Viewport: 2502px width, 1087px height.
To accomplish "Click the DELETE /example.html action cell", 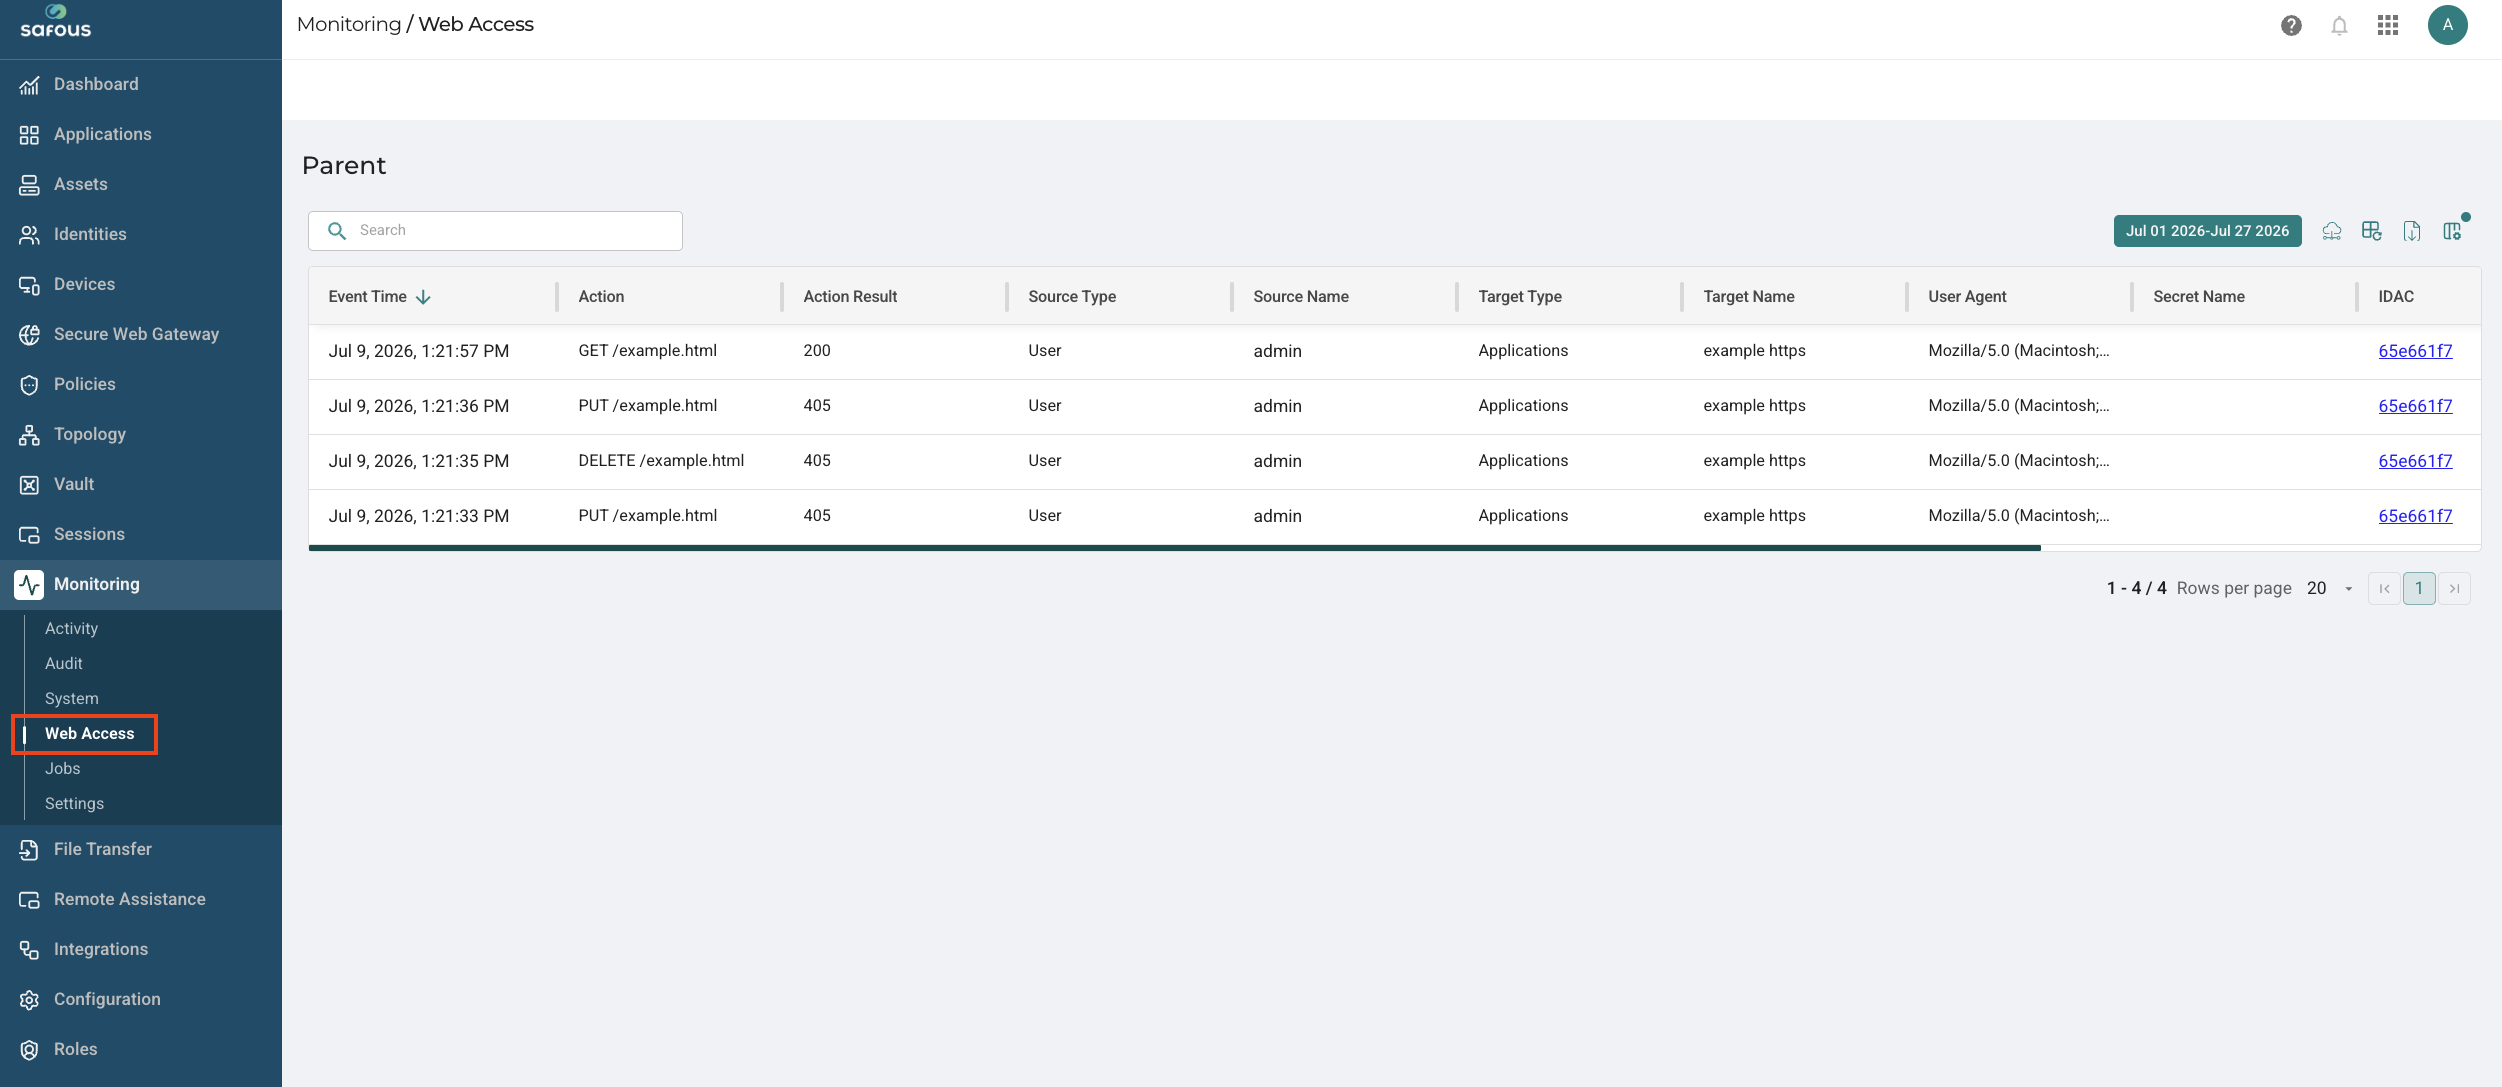I will 661,461.
